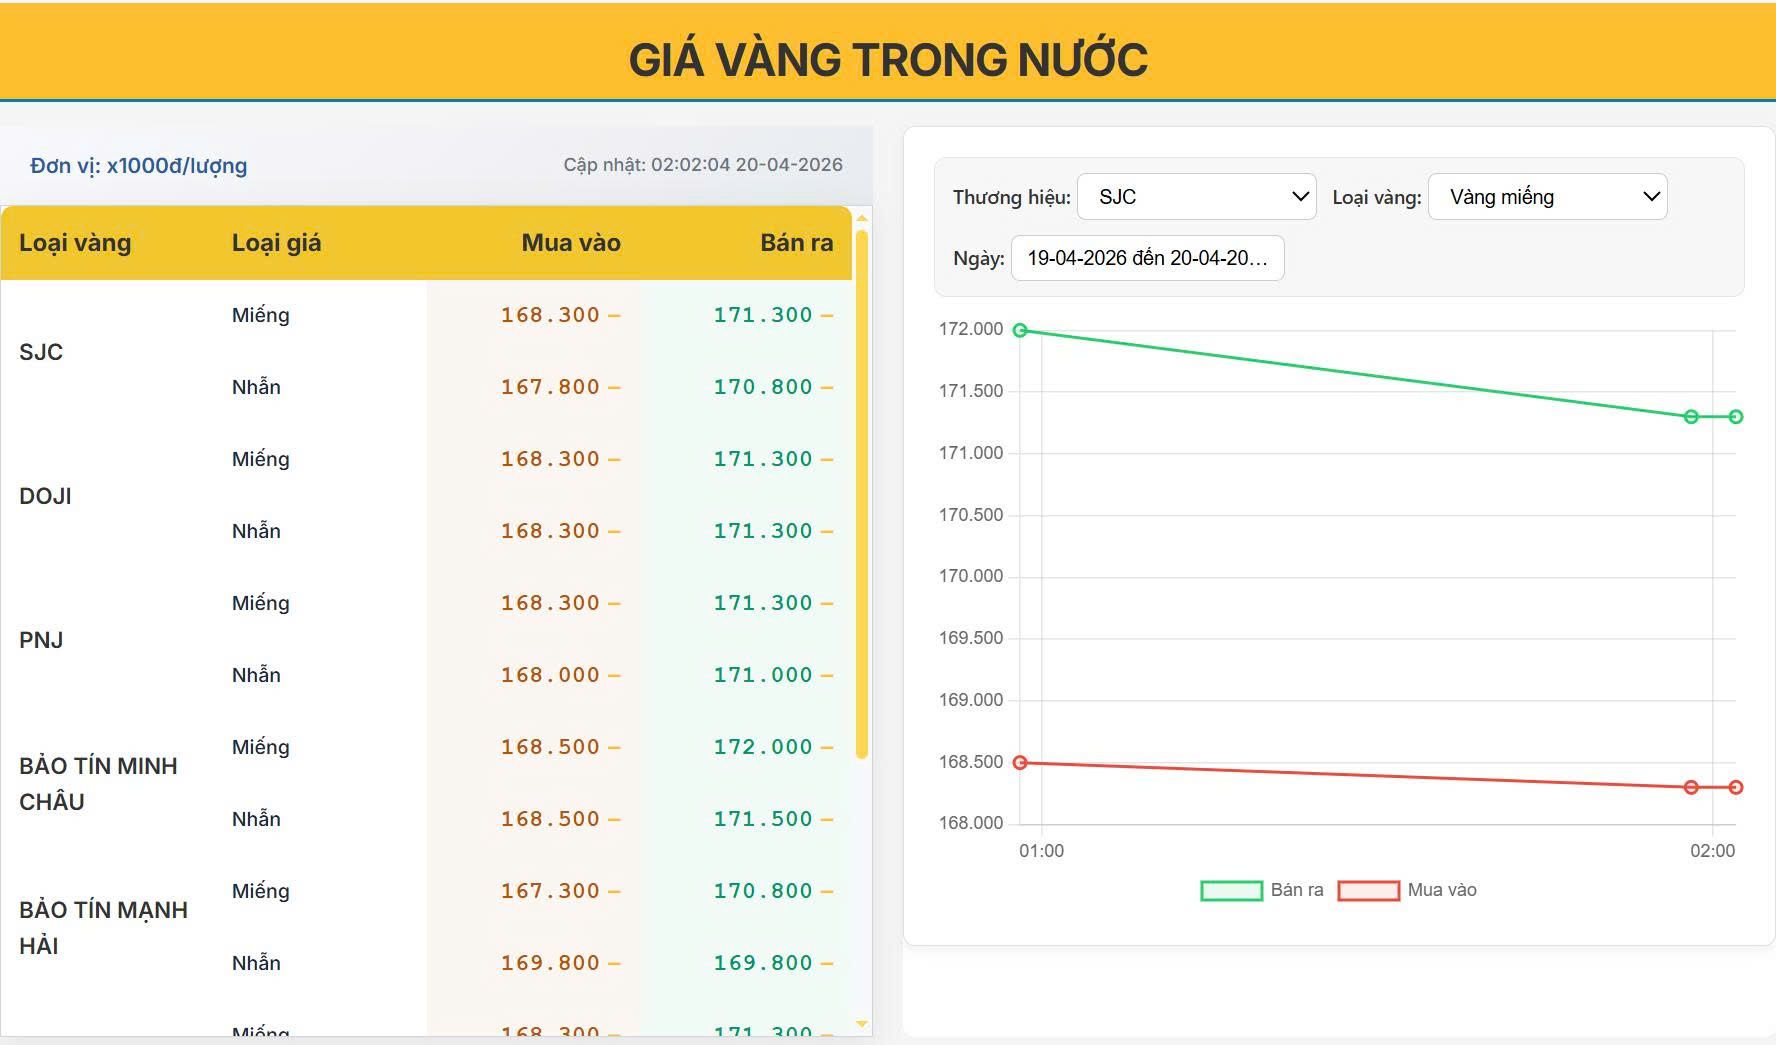1776x1045 pixels.
Task: Click the table scrollbar down arrow
Action: pyautogui.click(x=862, y=1024)
